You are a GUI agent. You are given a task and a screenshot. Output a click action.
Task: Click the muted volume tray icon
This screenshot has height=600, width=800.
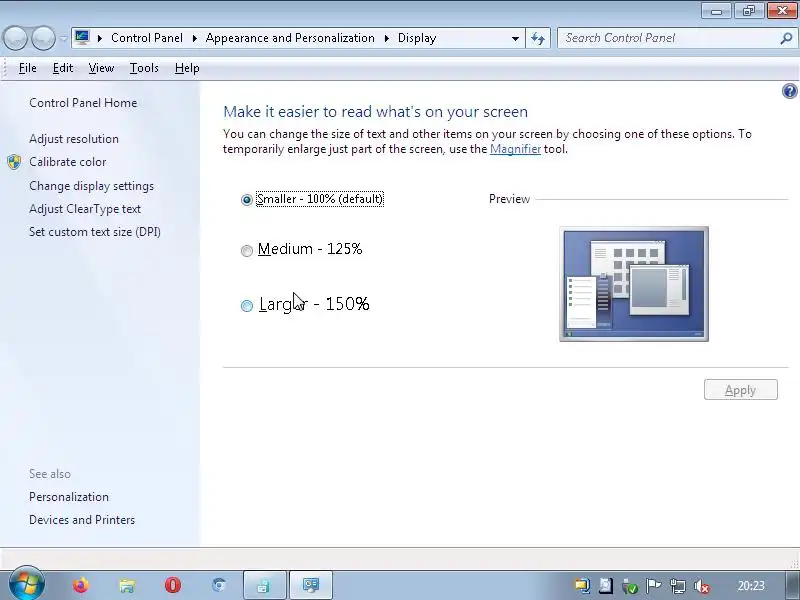coord(702,586)
